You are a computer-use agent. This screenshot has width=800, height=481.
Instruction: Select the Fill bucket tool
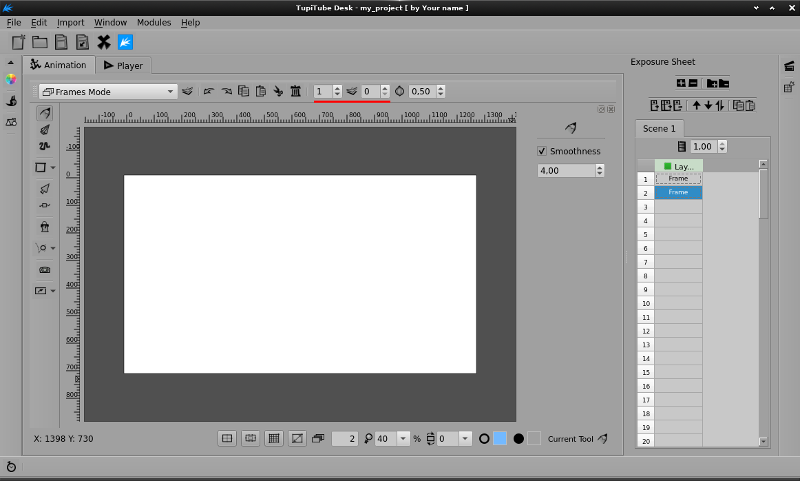(45, 226)
